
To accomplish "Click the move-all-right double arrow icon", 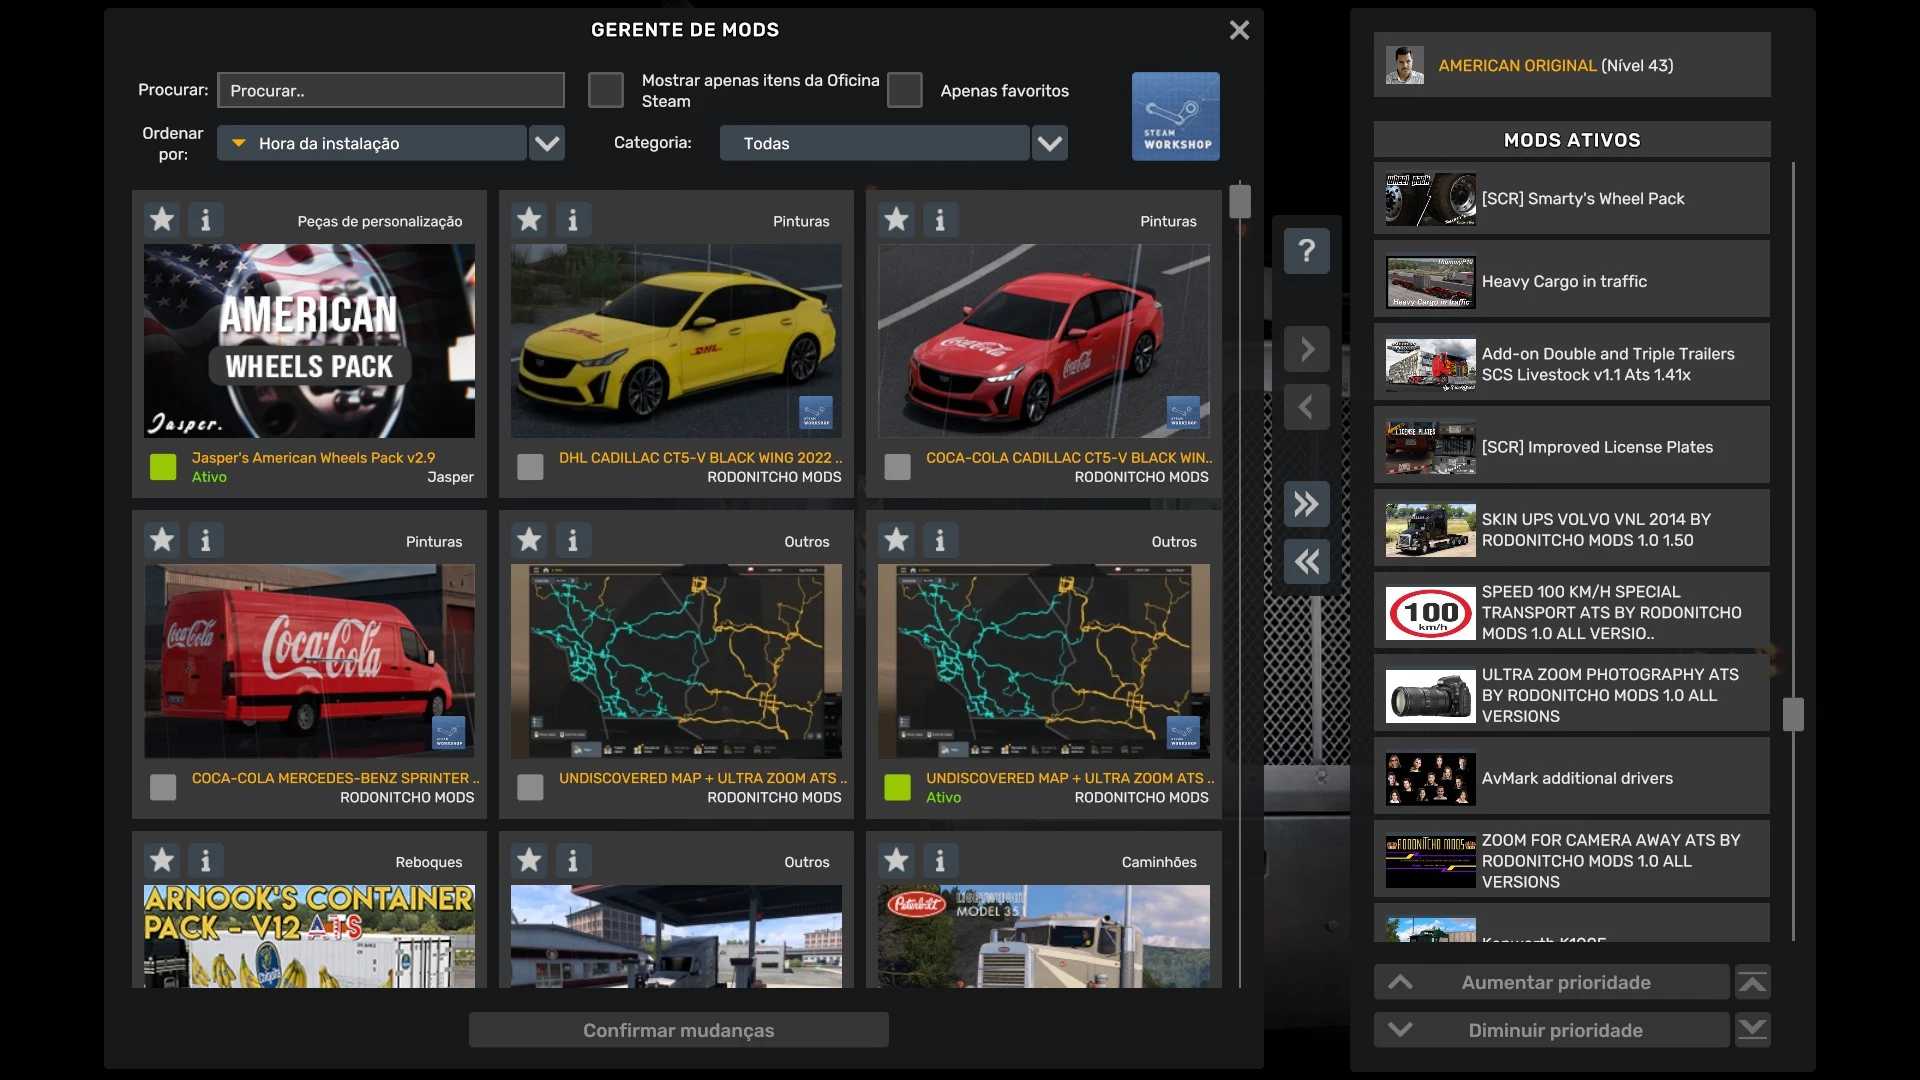I will (x=1306, y=504).
